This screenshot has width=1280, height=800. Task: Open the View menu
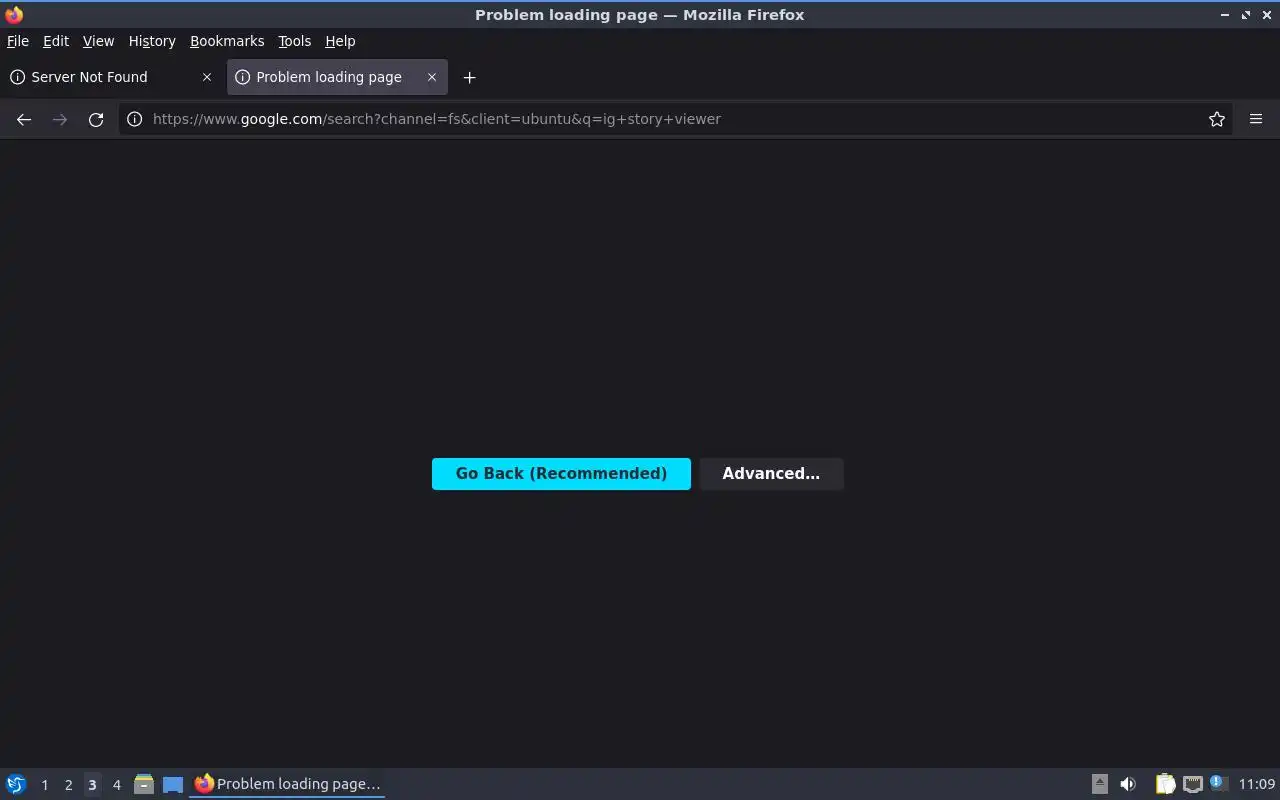coord(98,41)
